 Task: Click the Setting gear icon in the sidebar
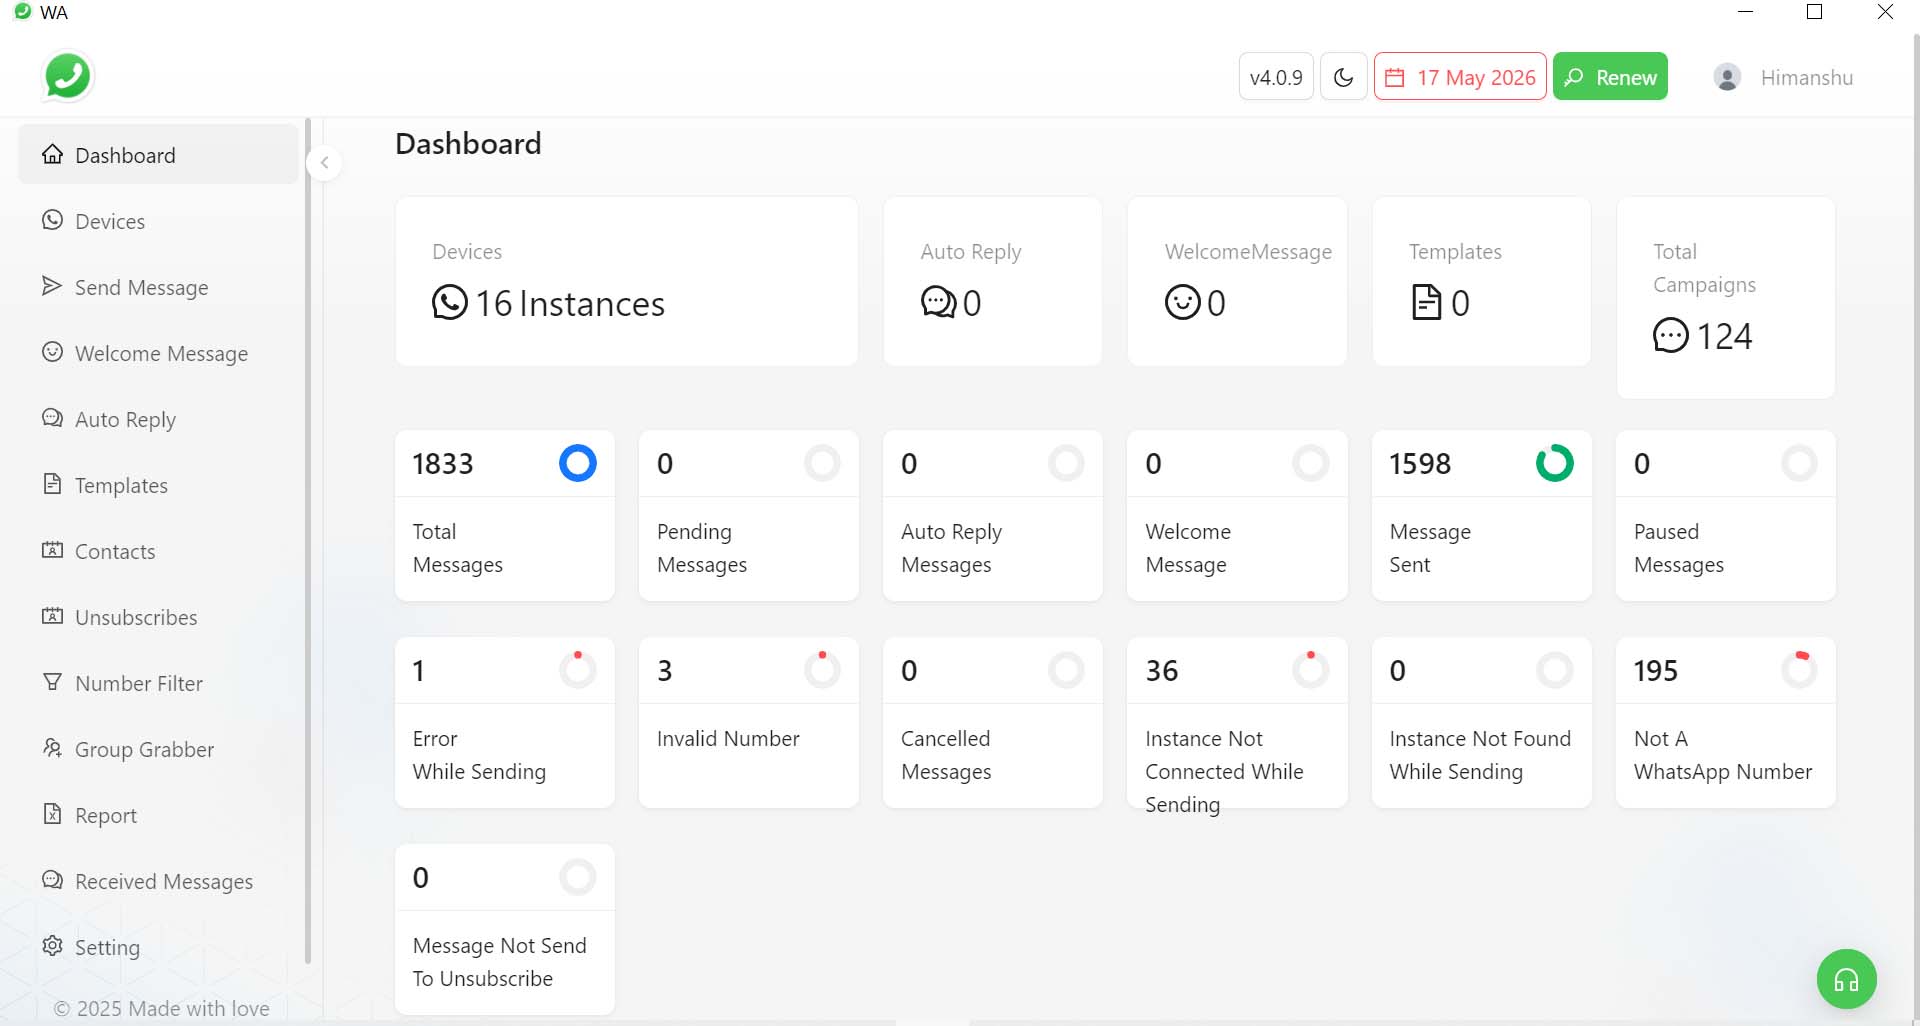[x=52, y=946]
